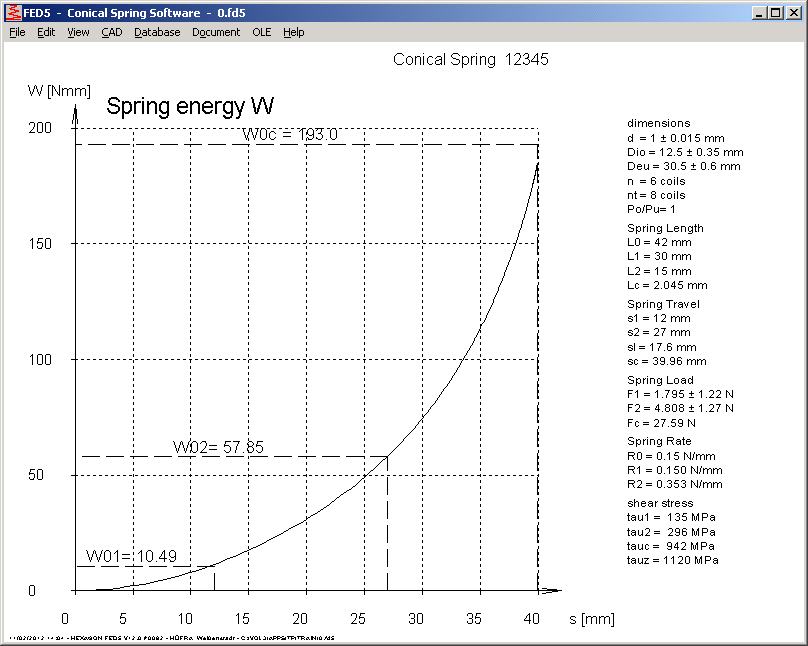Open the Help menu
Screen dimensions: 808x646
pos(293,32)
